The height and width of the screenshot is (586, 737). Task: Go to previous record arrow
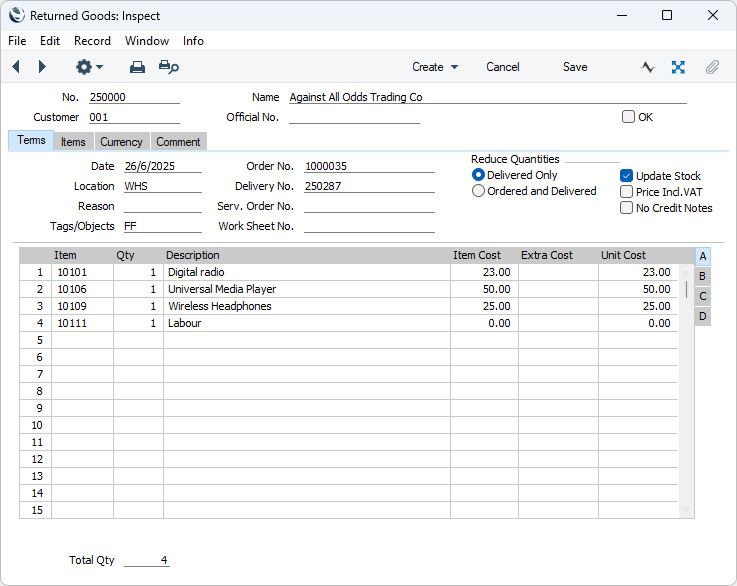coord(16,67)
